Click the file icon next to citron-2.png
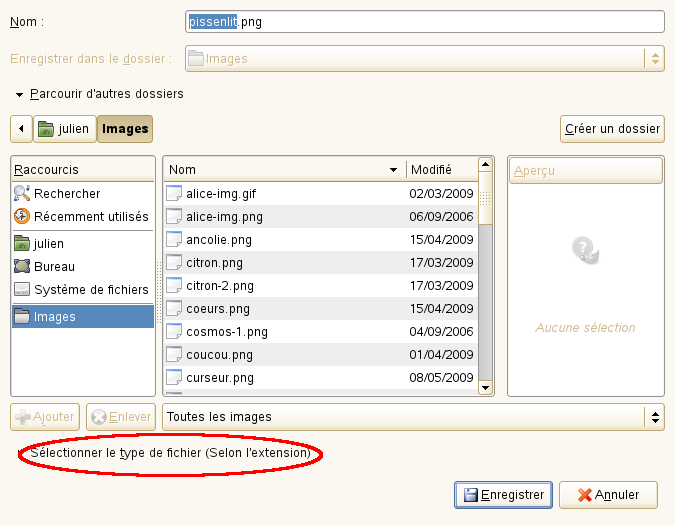 tap(173, 285)
